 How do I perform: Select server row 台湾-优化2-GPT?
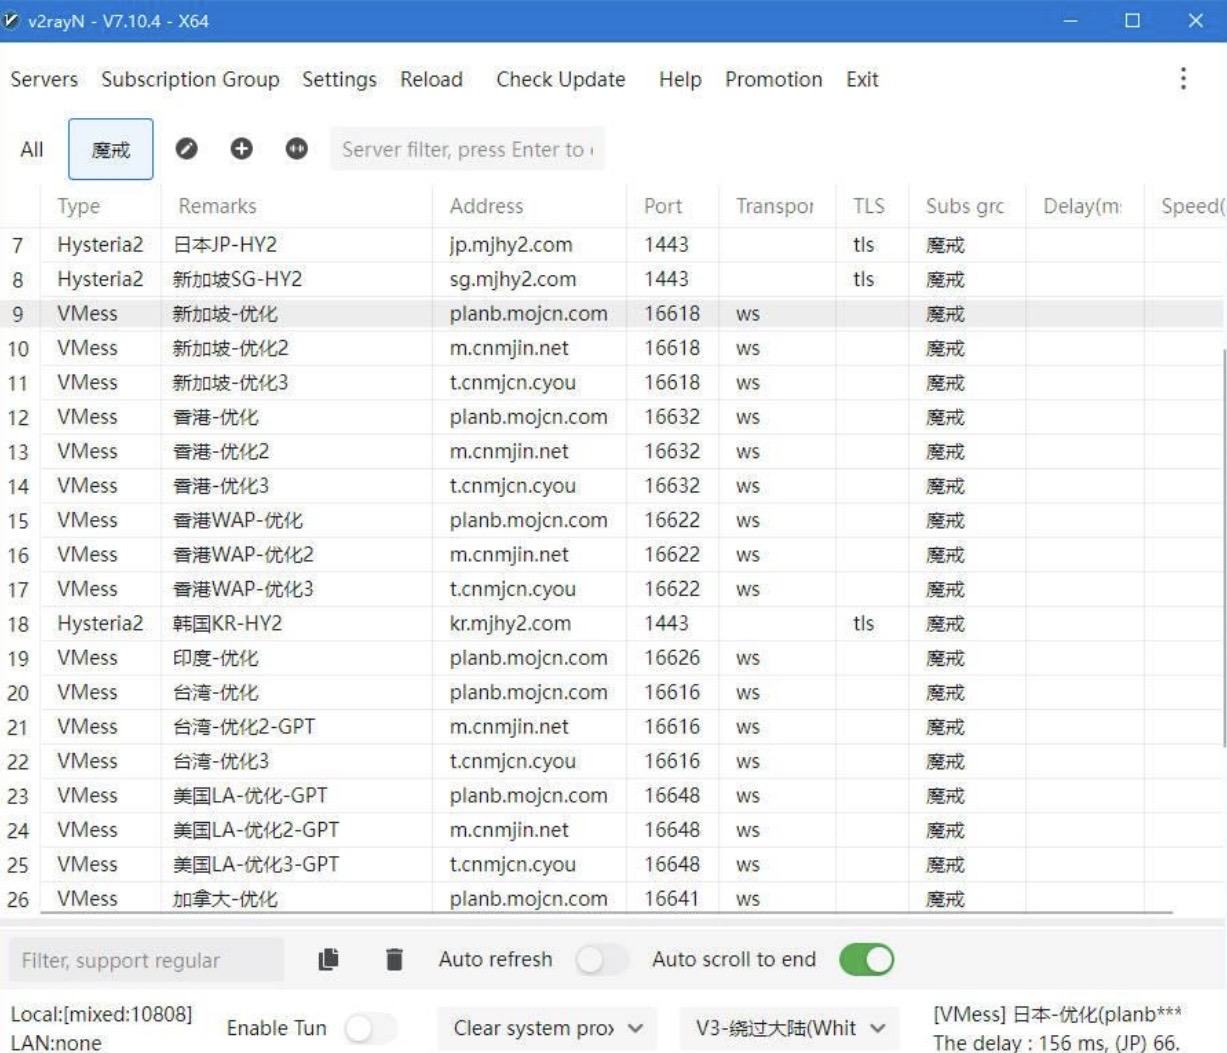click(612, 727)
